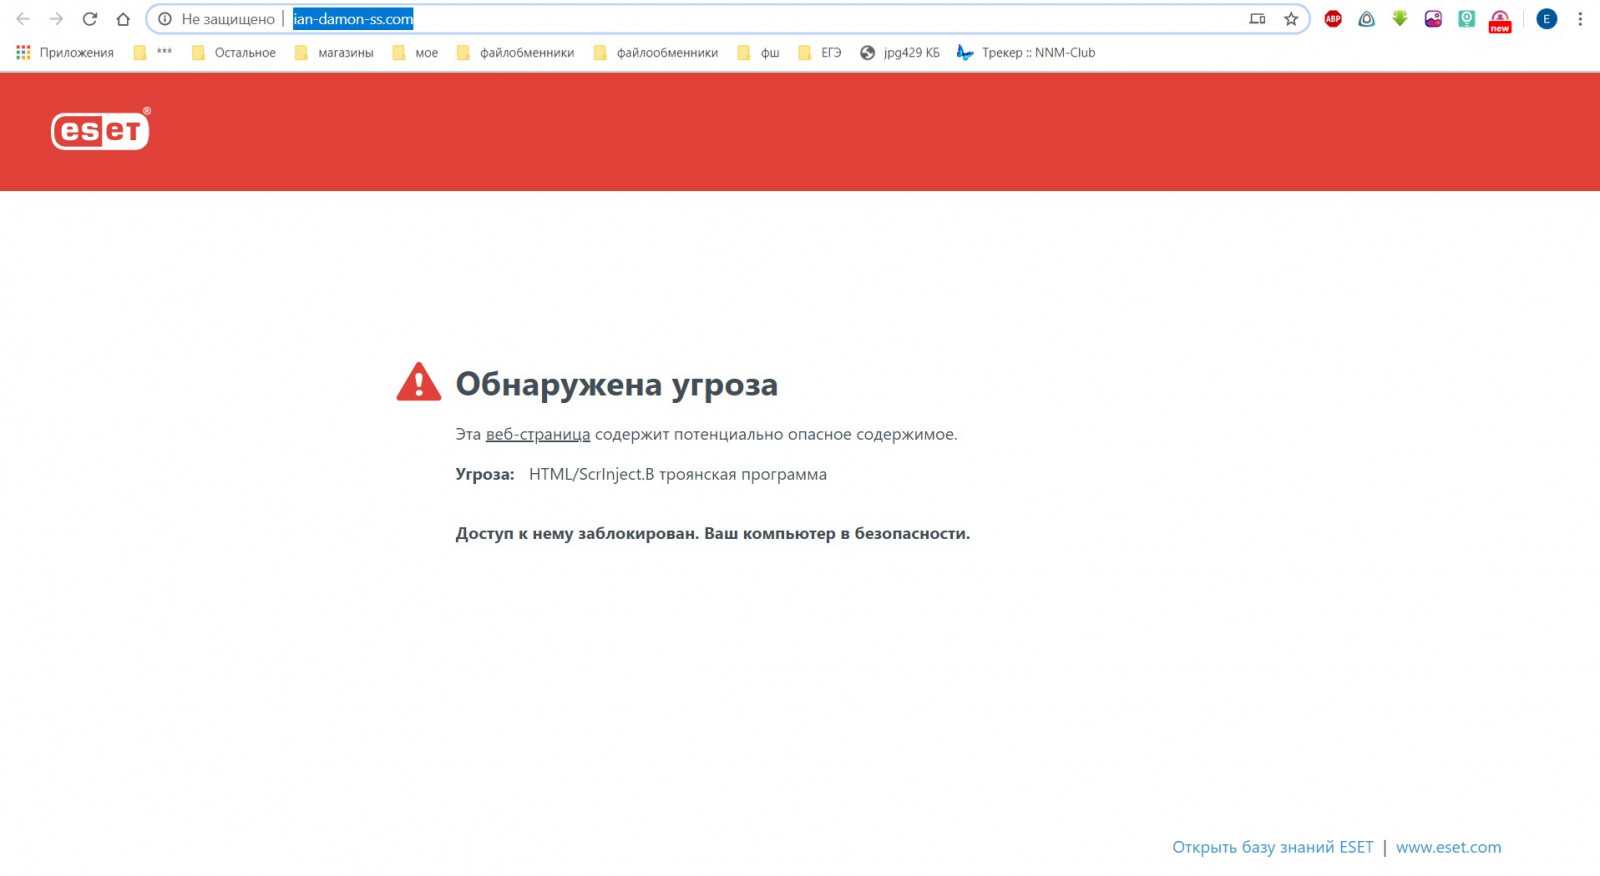Expand the 'магазины' bookmarks folder
This screenshot has height=876, width=1600.
(x=335, y=53)
